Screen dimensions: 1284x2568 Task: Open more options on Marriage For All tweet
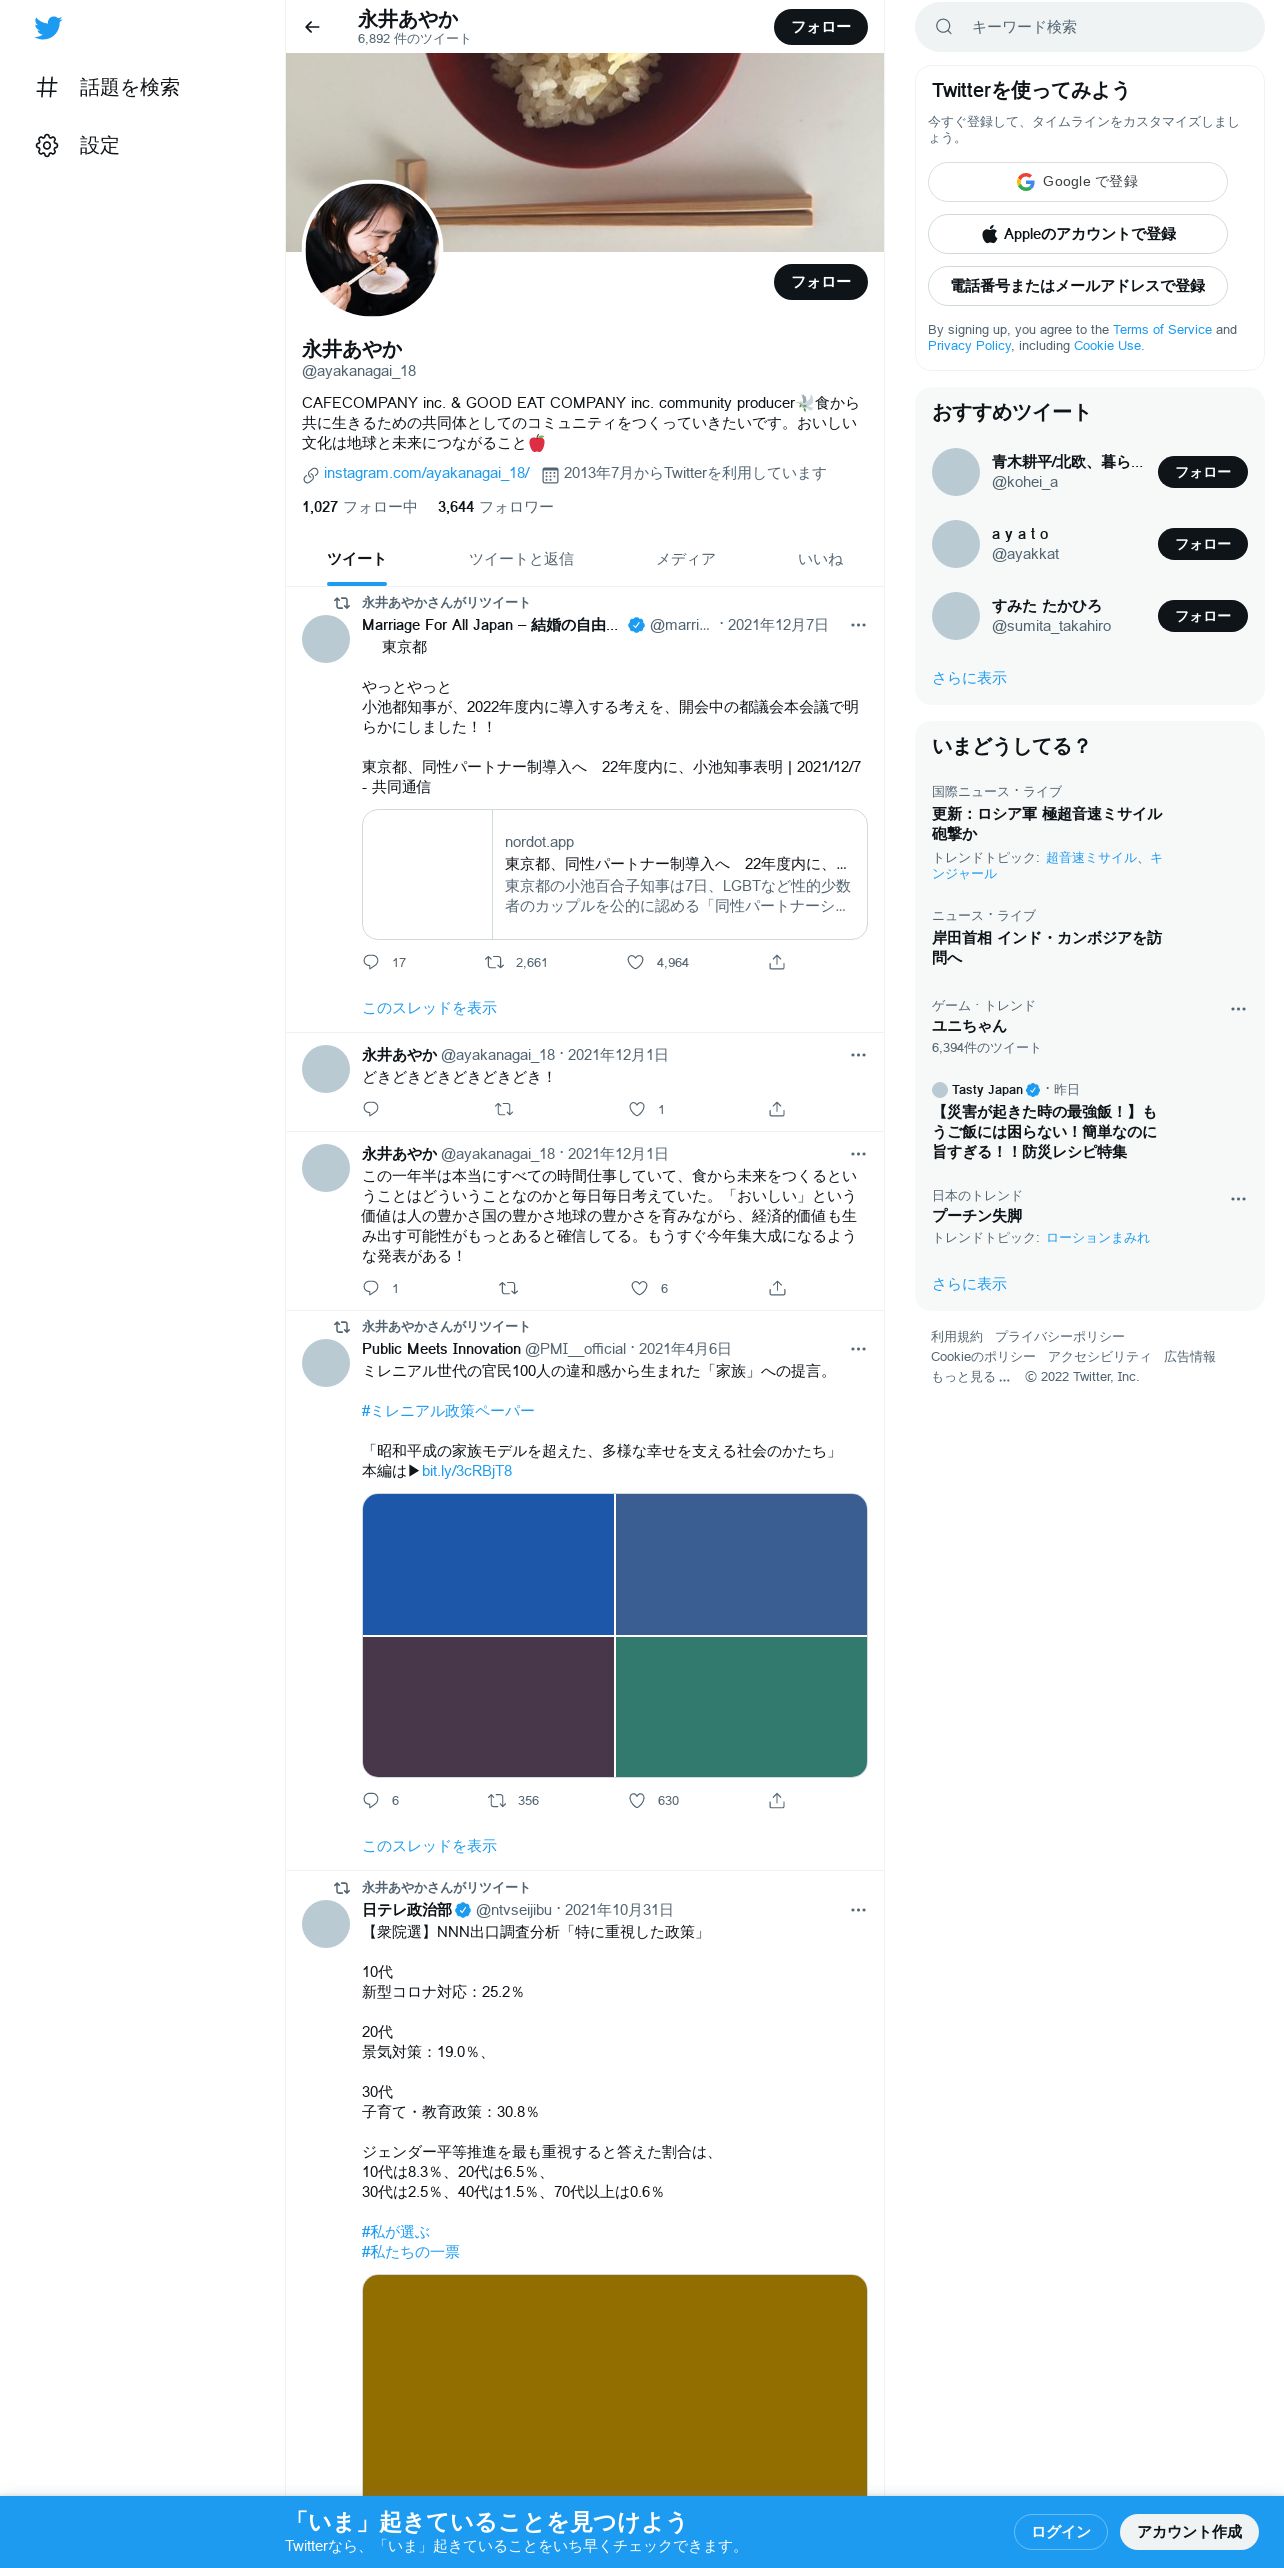coord(858,625)
